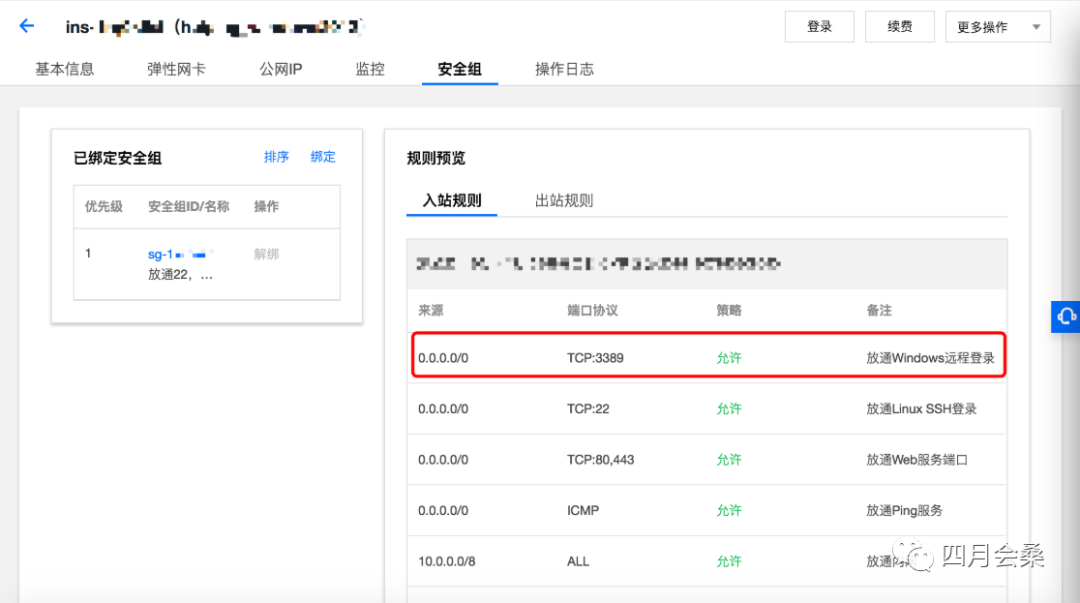Click 允许 in the TCP:22 row
Image resolution: width=1080 pixels, height=603 pixels.
729,409
